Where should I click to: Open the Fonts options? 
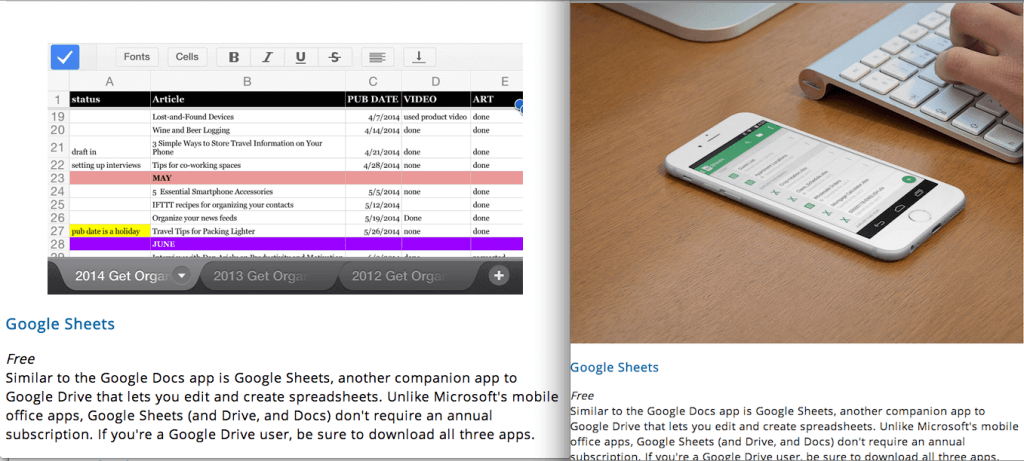pos(136,57)
